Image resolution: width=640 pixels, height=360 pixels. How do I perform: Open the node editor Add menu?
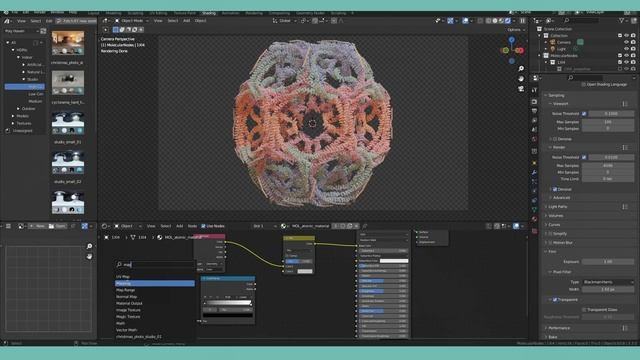[180, 226]
